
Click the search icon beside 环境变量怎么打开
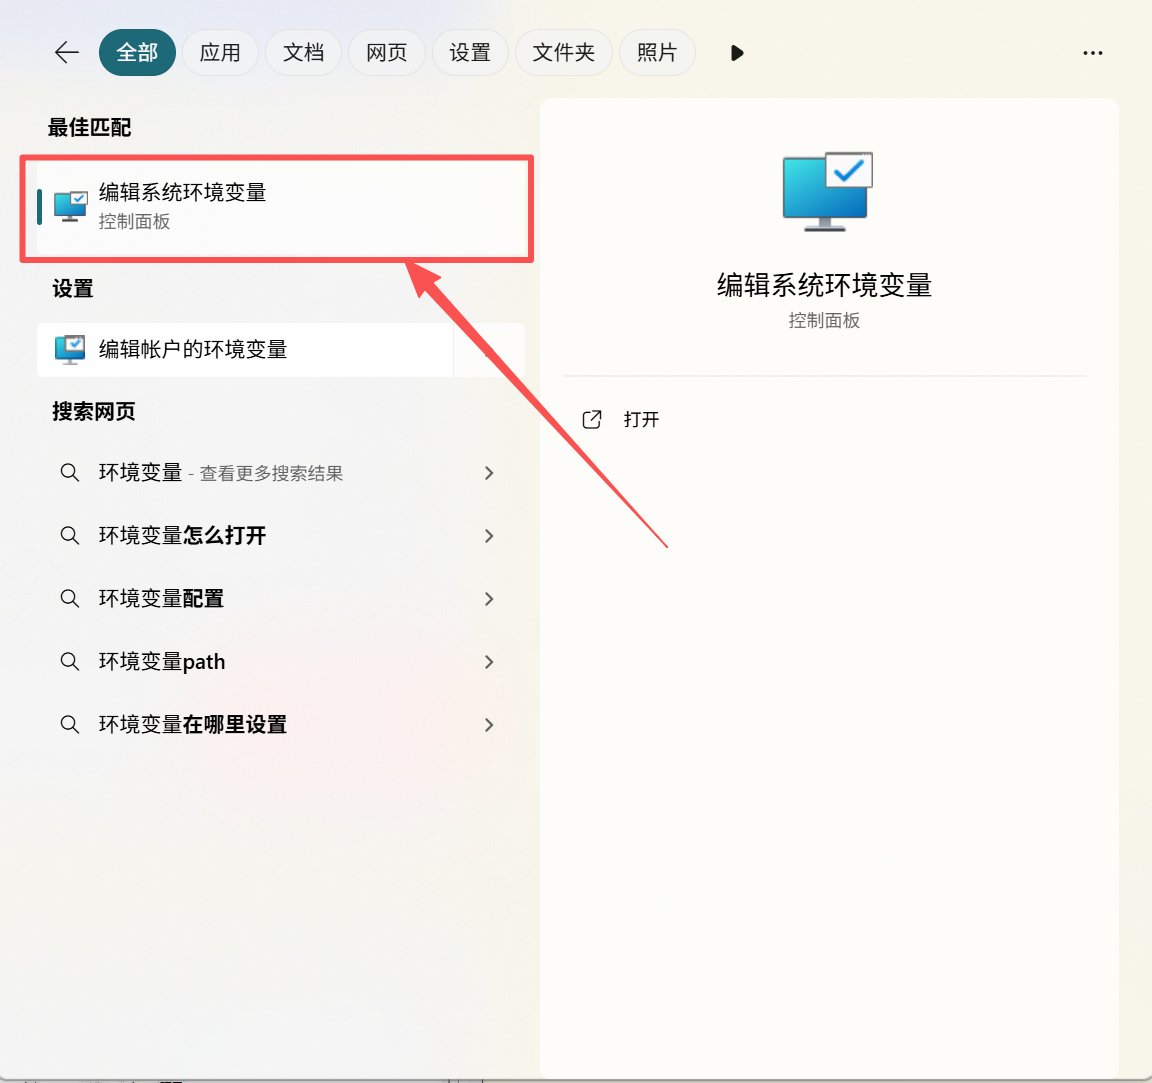point(70,536)
